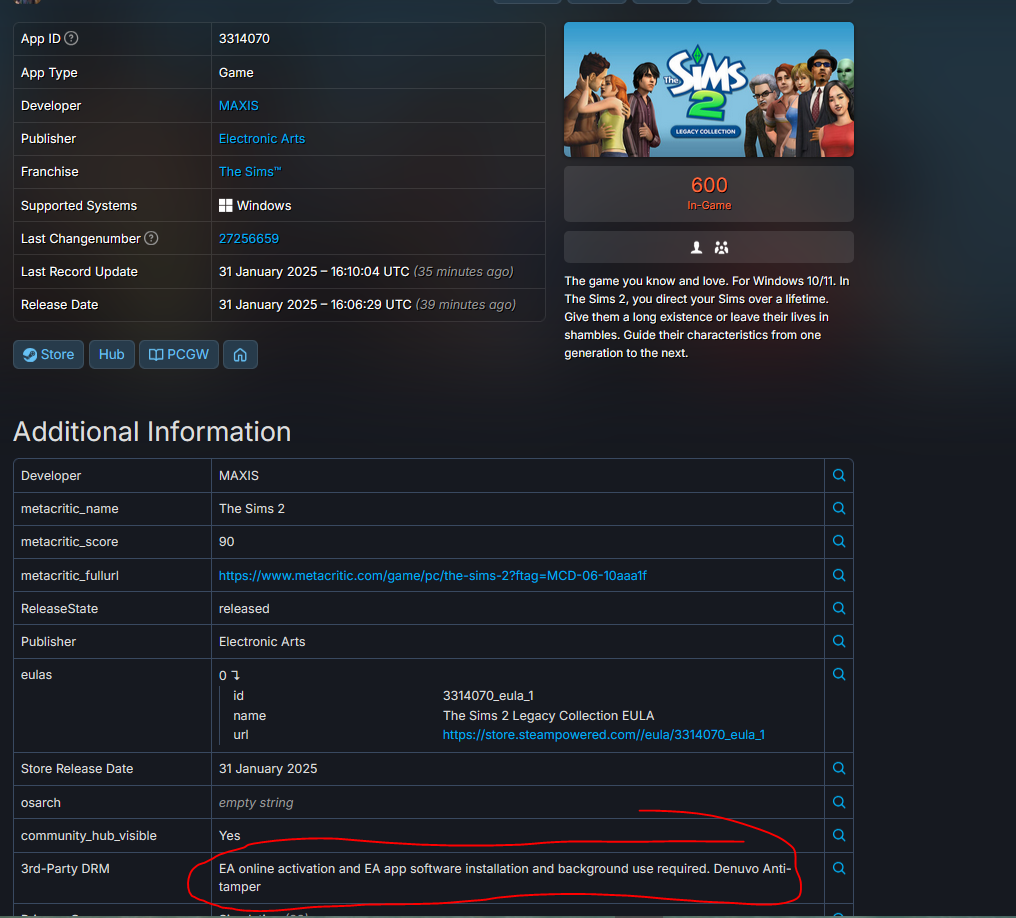Click the Last Changenumber help question-mark icon
This screenshot has width=1016, height=918.
point(151,238)
